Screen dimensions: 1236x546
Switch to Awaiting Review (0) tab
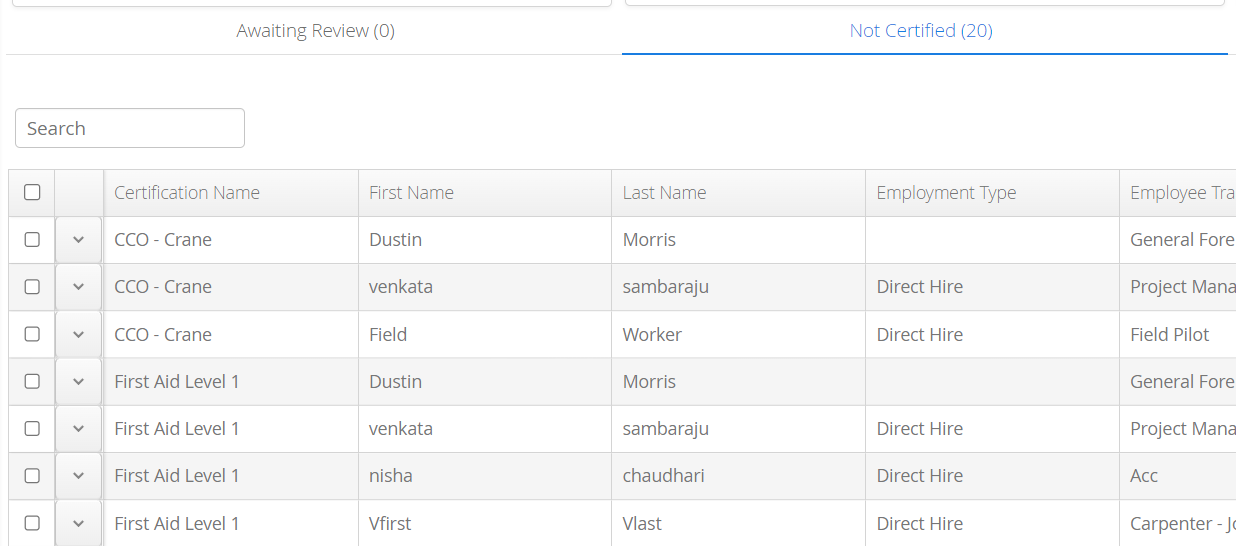pyautogui.click(x=315, y=31)
